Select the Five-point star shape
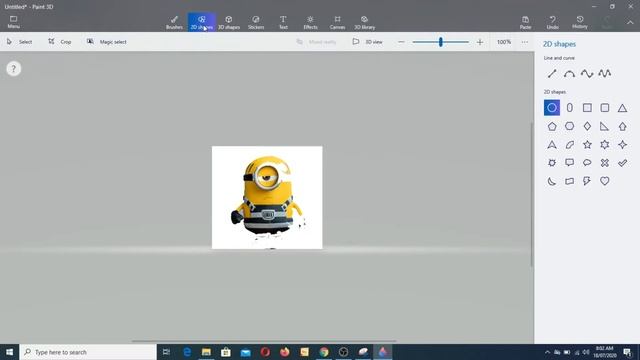The height and width of the screenshot is (360, 640). pos(587,144)
